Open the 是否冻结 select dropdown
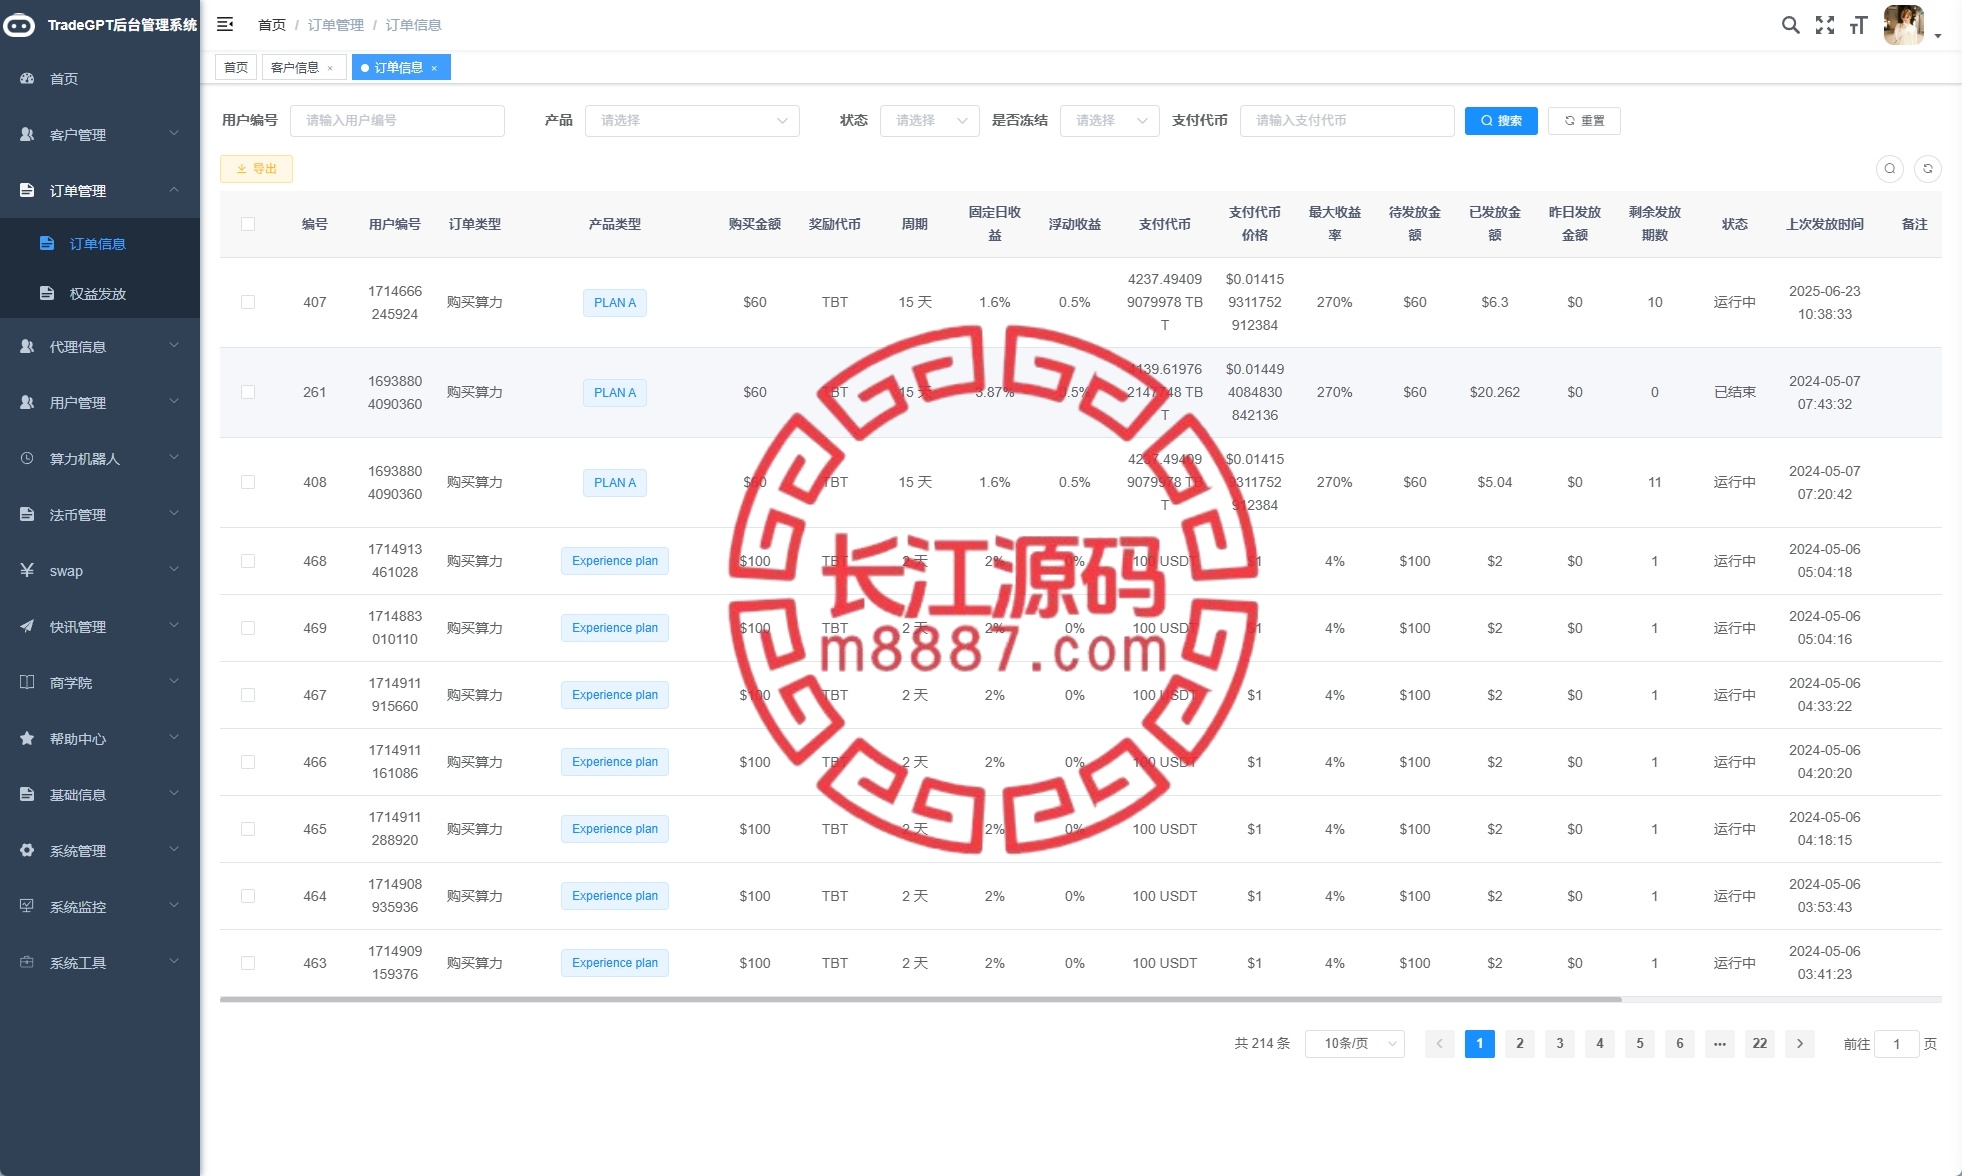 (x=1110, y=120)
